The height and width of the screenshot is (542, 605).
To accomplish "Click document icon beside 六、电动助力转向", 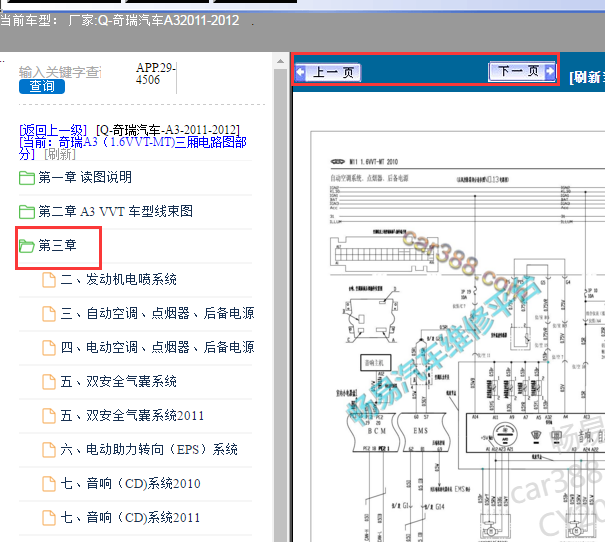I will click(x=49, y=450).
